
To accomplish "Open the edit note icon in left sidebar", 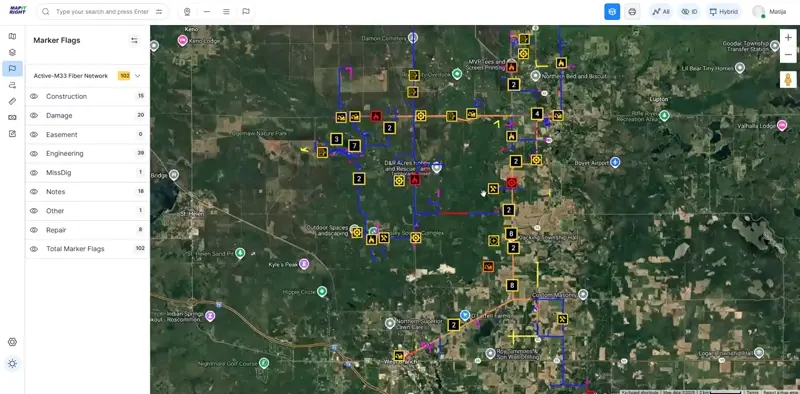I will [12, 134].
